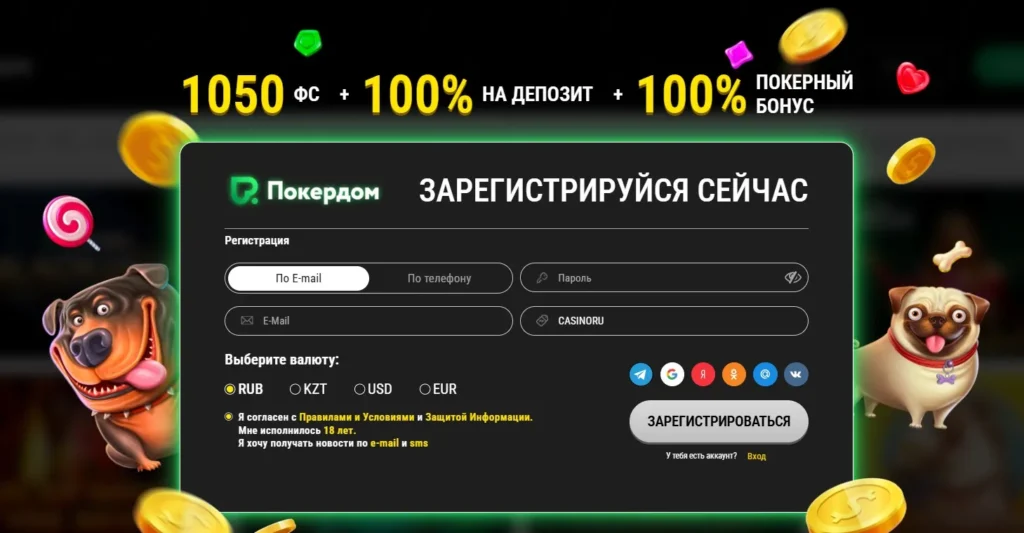Toggle the terms agreement checkbox

230,417
